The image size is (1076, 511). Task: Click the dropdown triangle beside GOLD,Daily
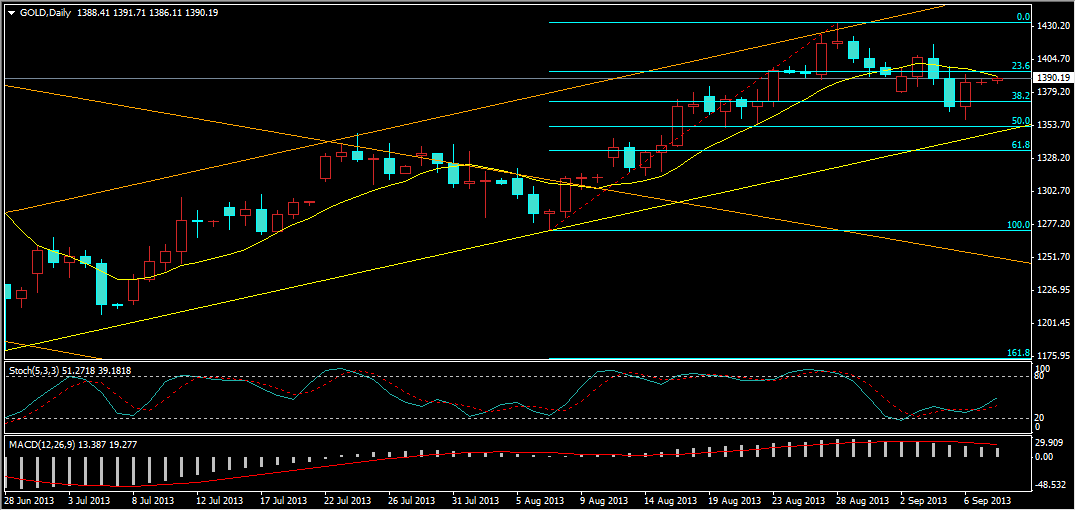[x=11, y=12]
